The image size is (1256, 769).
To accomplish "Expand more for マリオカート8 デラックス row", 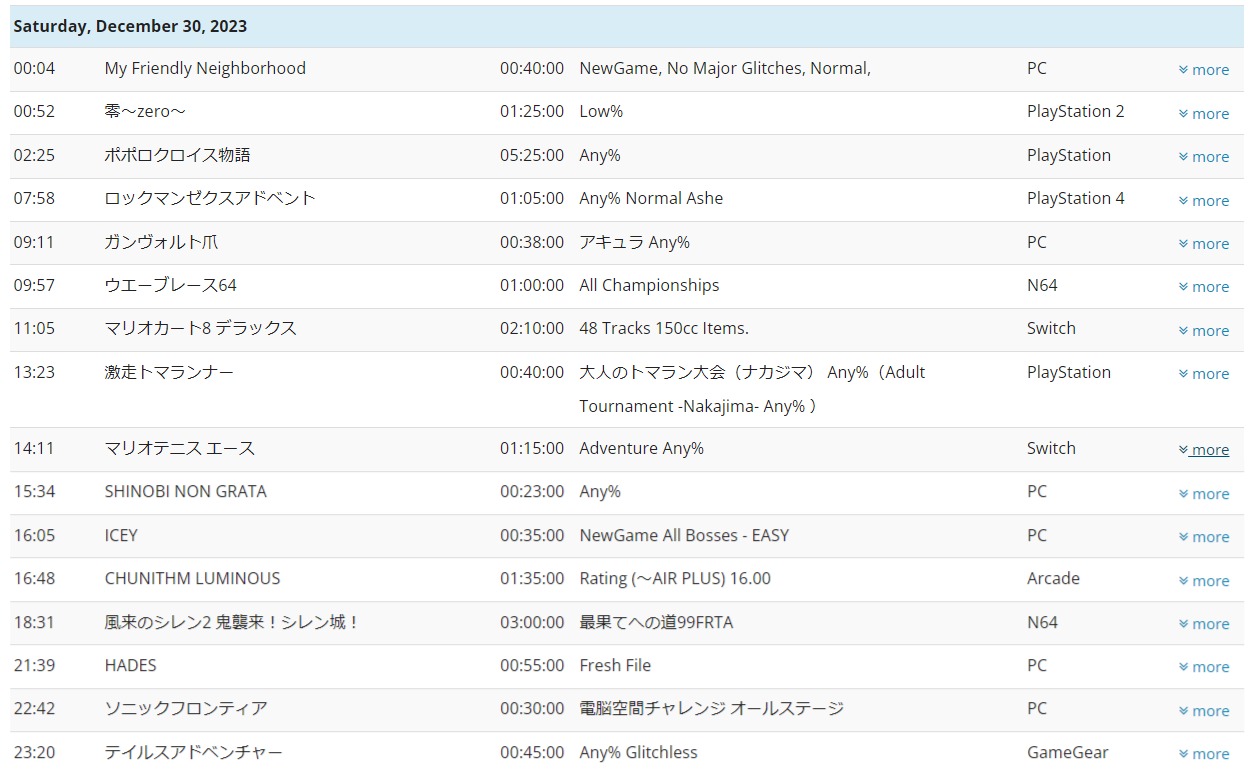I will click(1204, 330).
